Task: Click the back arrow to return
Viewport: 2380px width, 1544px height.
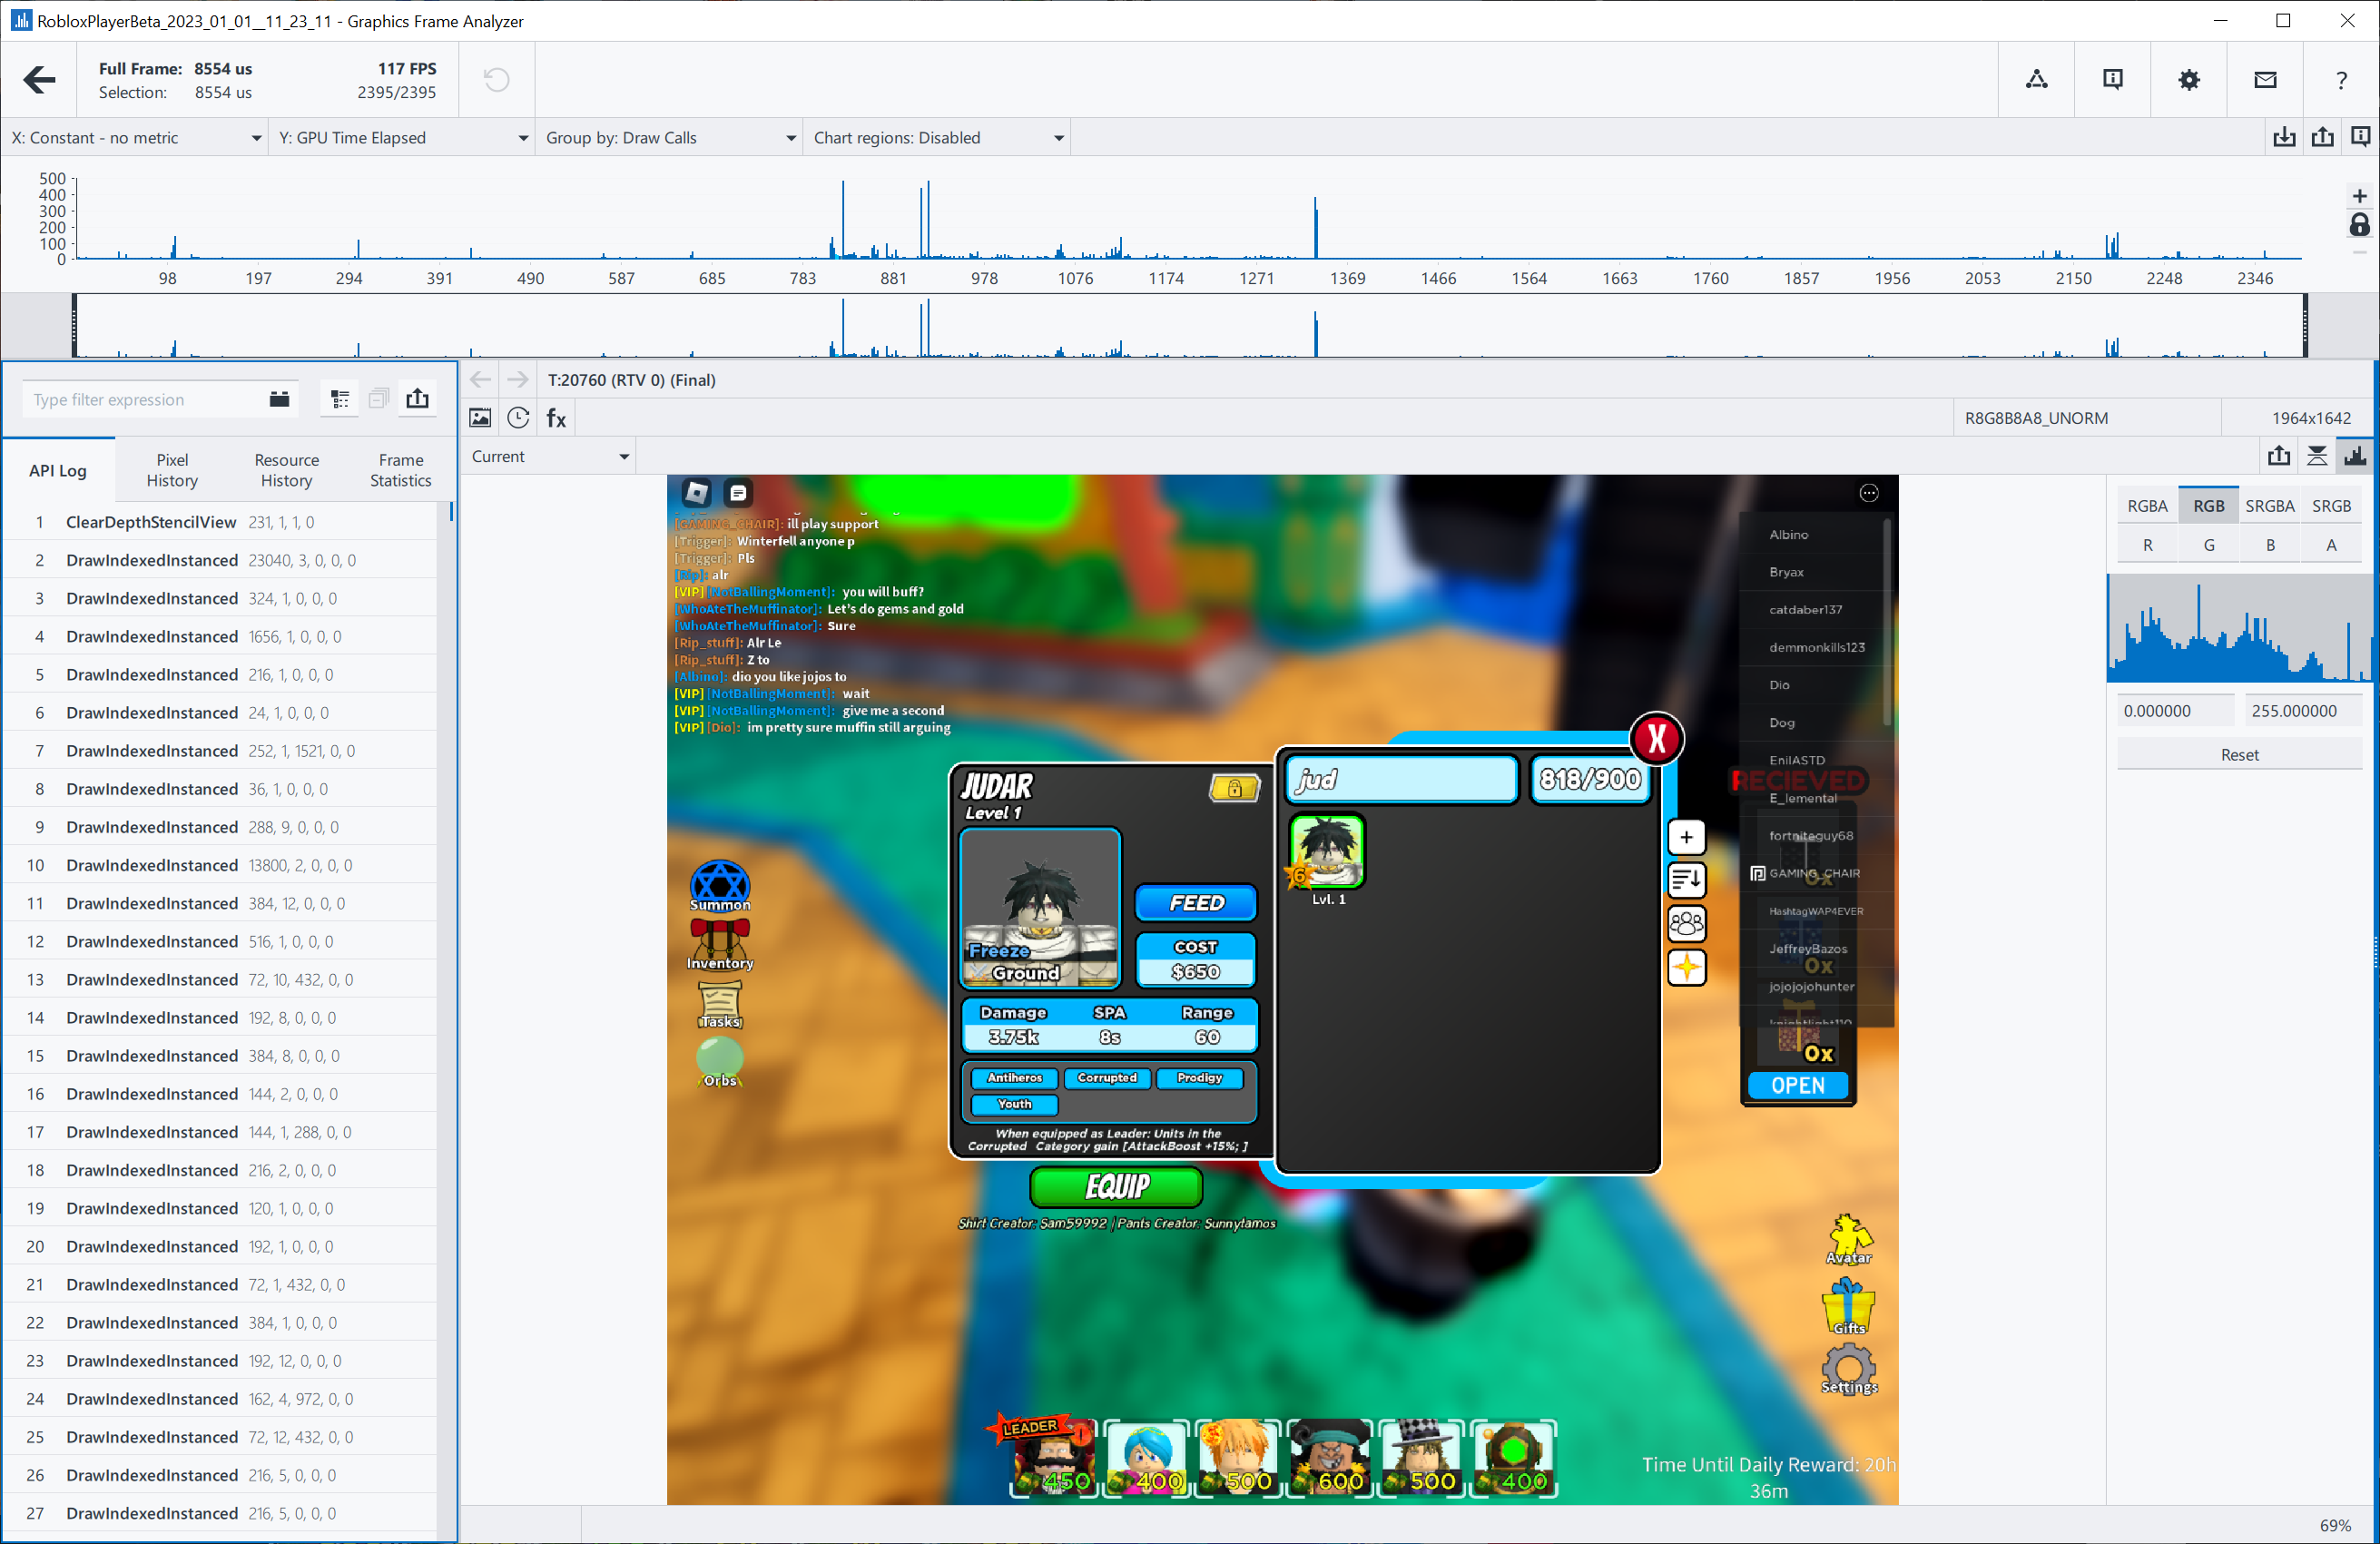Action: (x=39, y=80)
